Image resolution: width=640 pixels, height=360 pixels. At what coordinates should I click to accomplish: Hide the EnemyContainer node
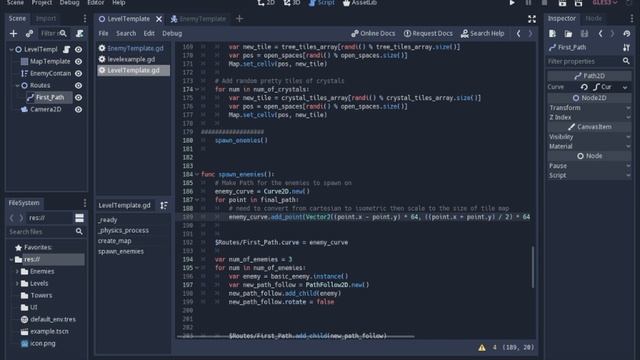pyautogui.click(x=78, y=73)
